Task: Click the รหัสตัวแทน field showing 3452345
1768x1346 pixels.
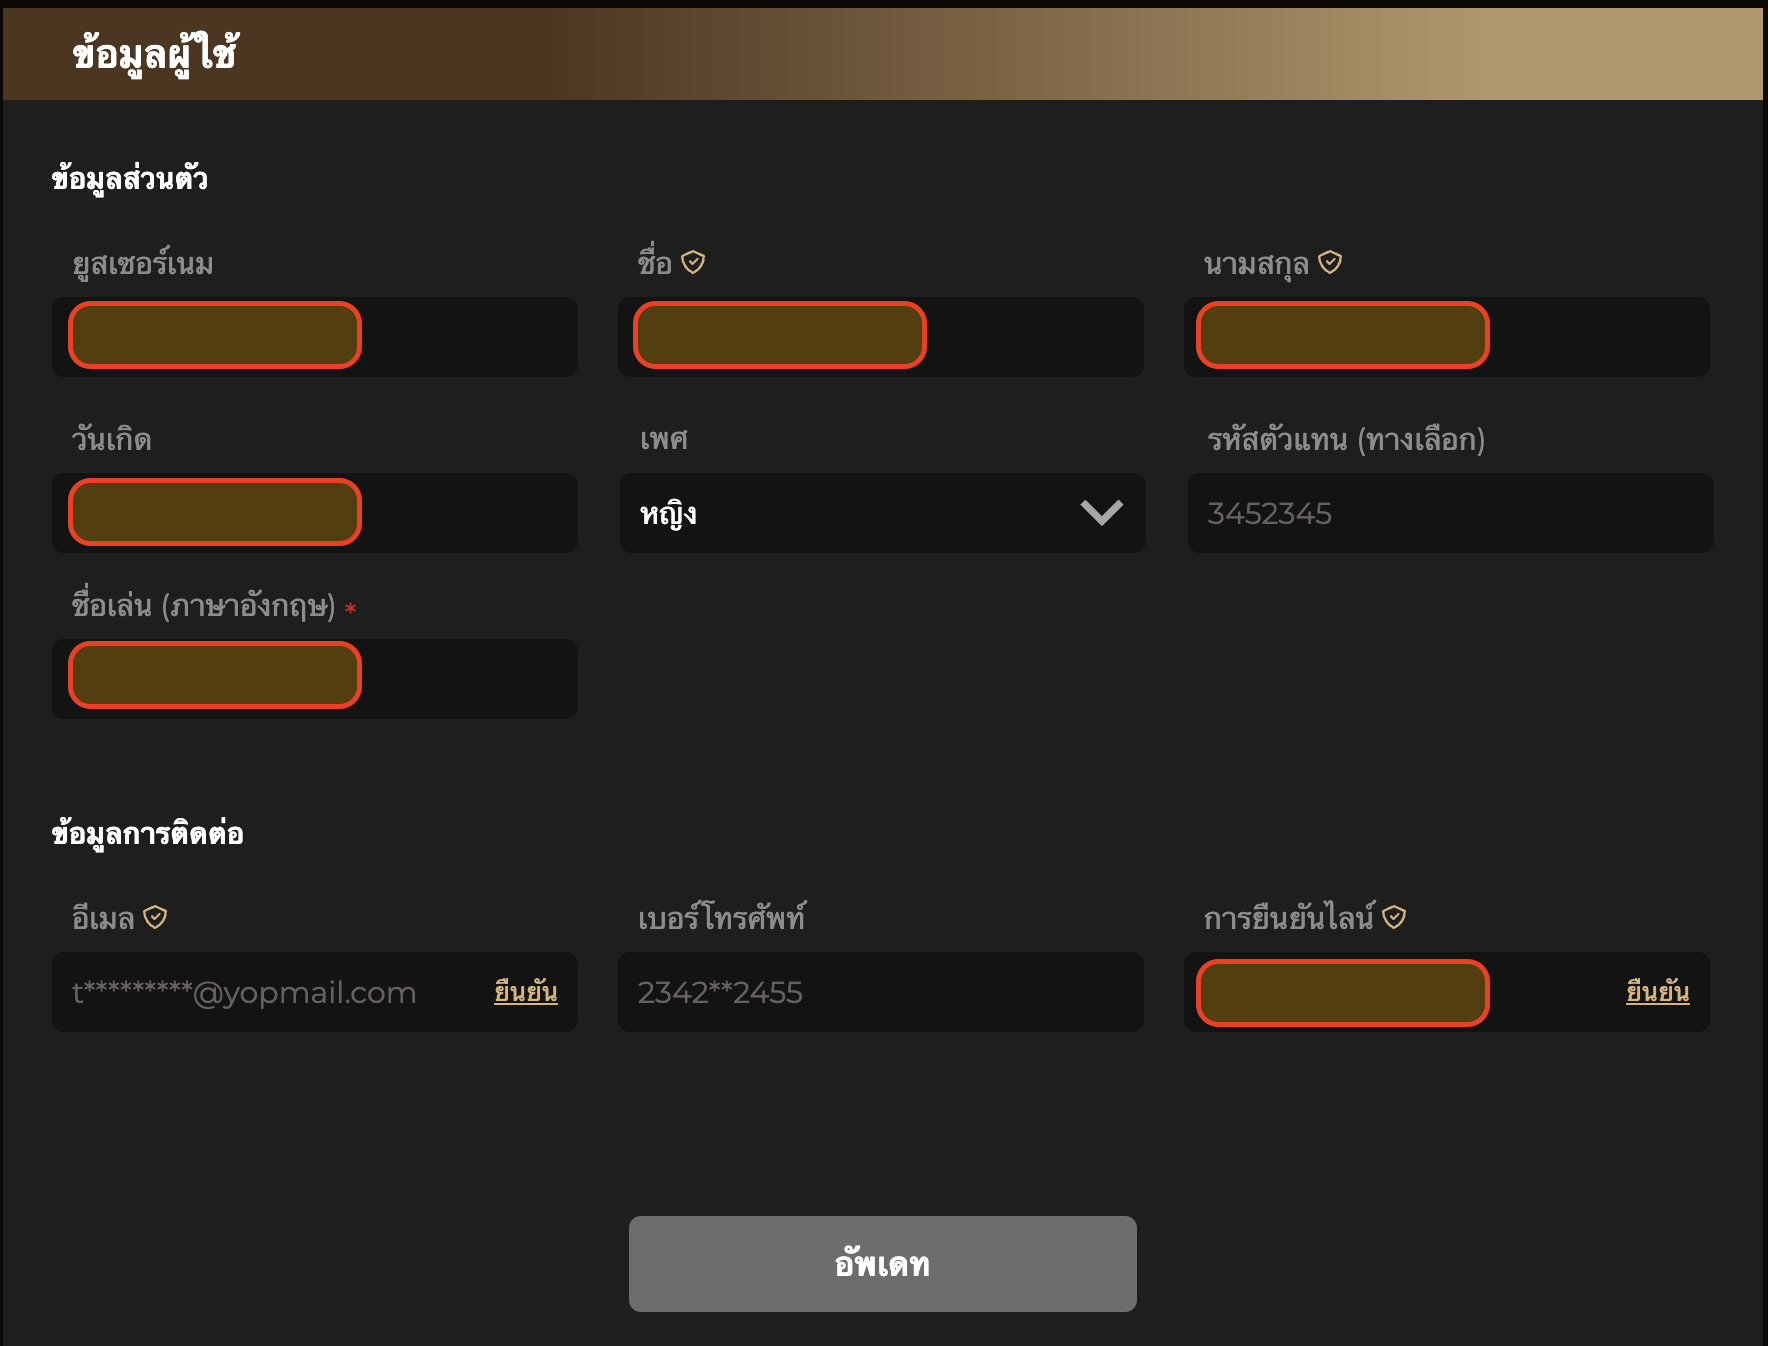Action: pyautogui.click(x=1450, y=513)
